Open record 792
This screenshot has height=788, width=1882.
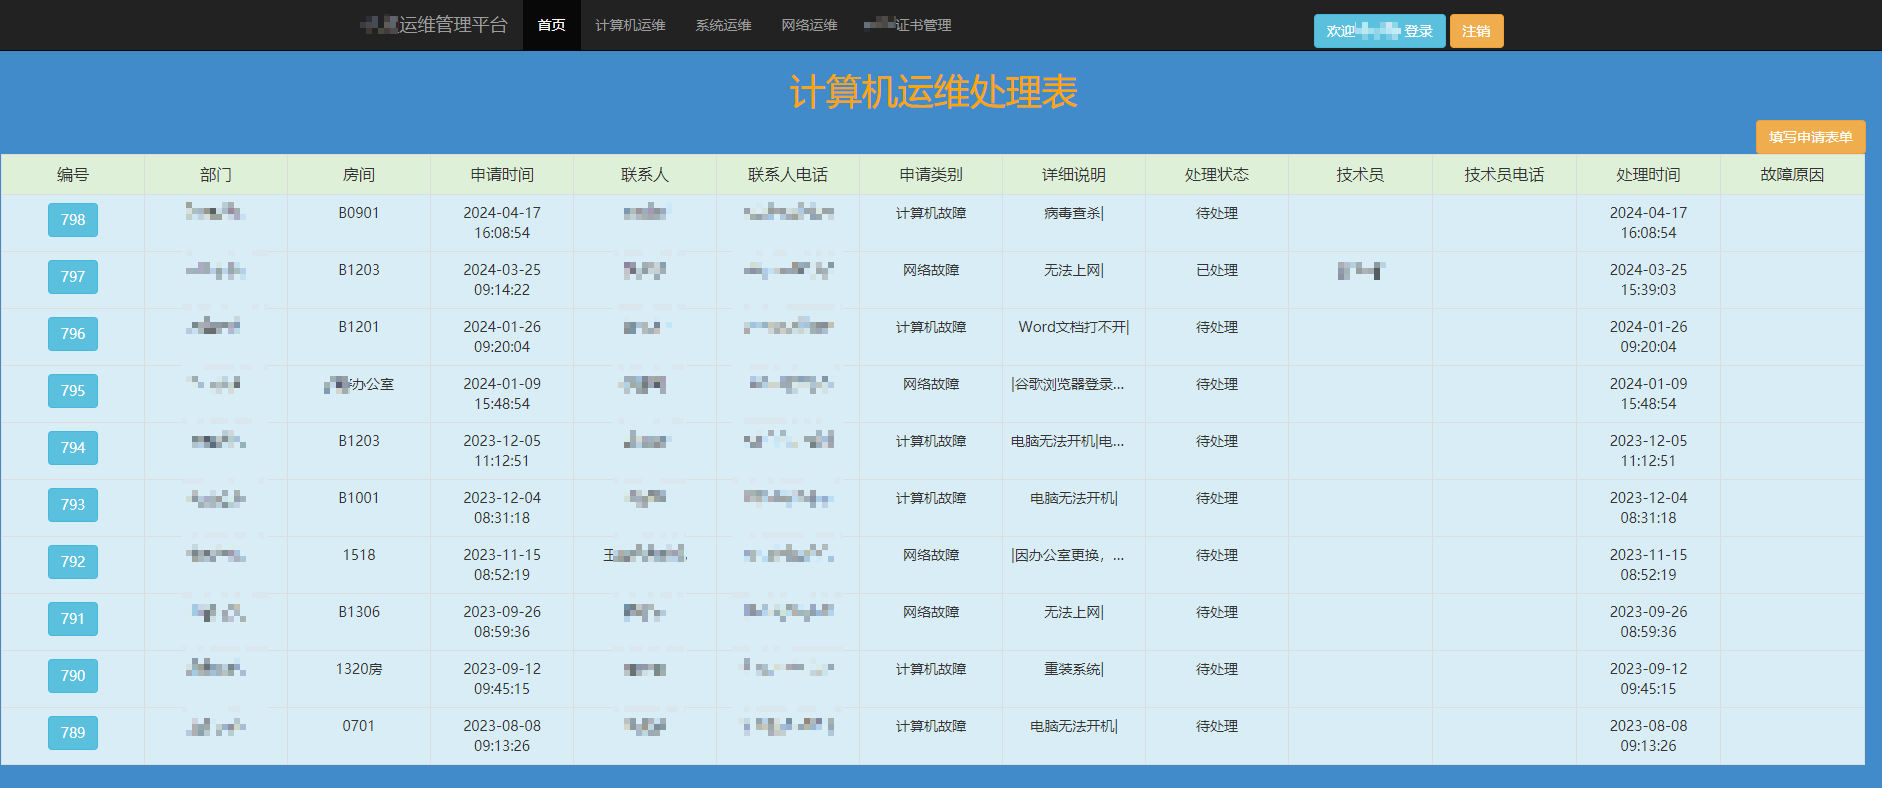(x=73, y=562)
